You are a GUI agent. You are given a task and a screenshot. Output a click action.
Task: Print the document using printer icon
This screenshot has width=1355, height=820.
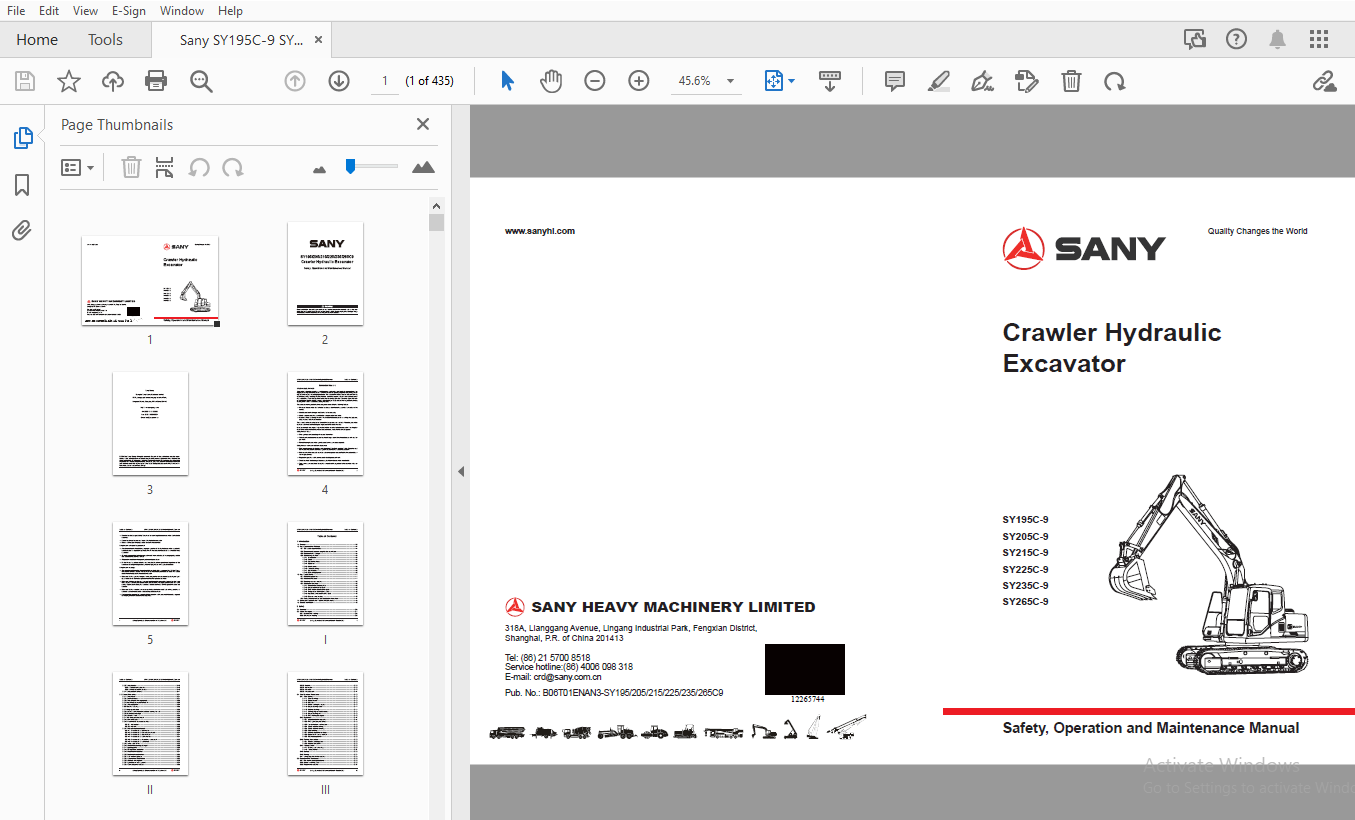coord(156,81)
